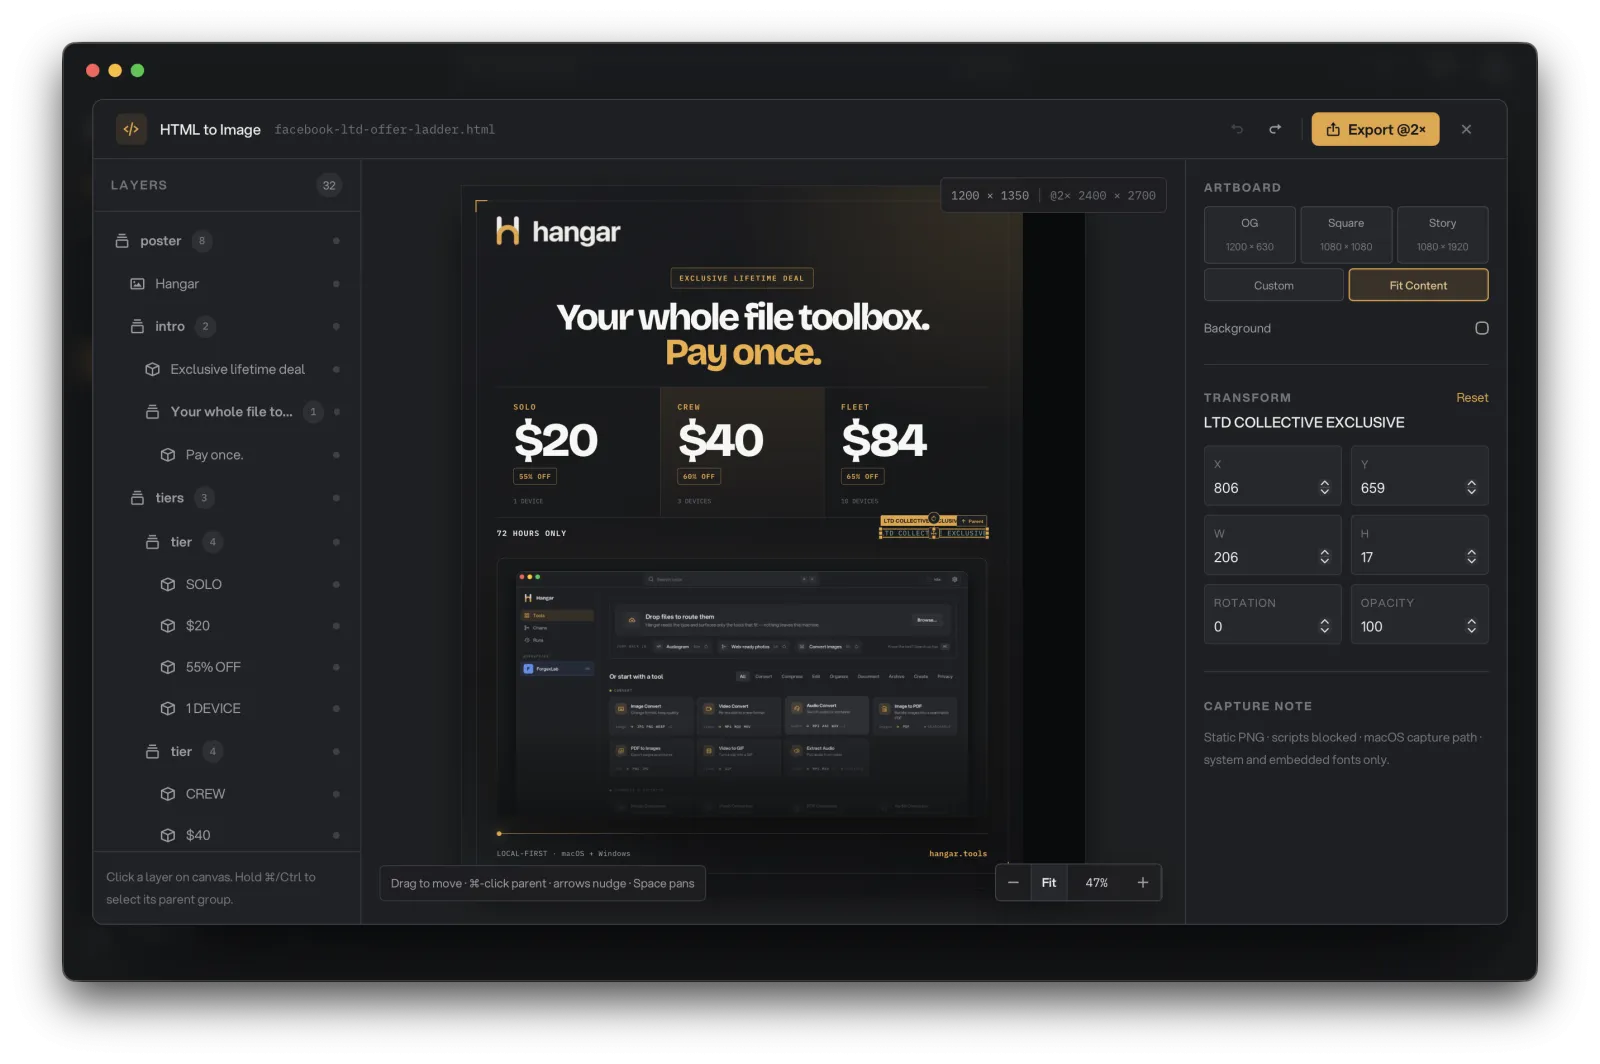Click the 1 DEVICE layer cube icon
This screenshot has width=1600, height=1064.
pyautogui.click(x=168, y=709)
